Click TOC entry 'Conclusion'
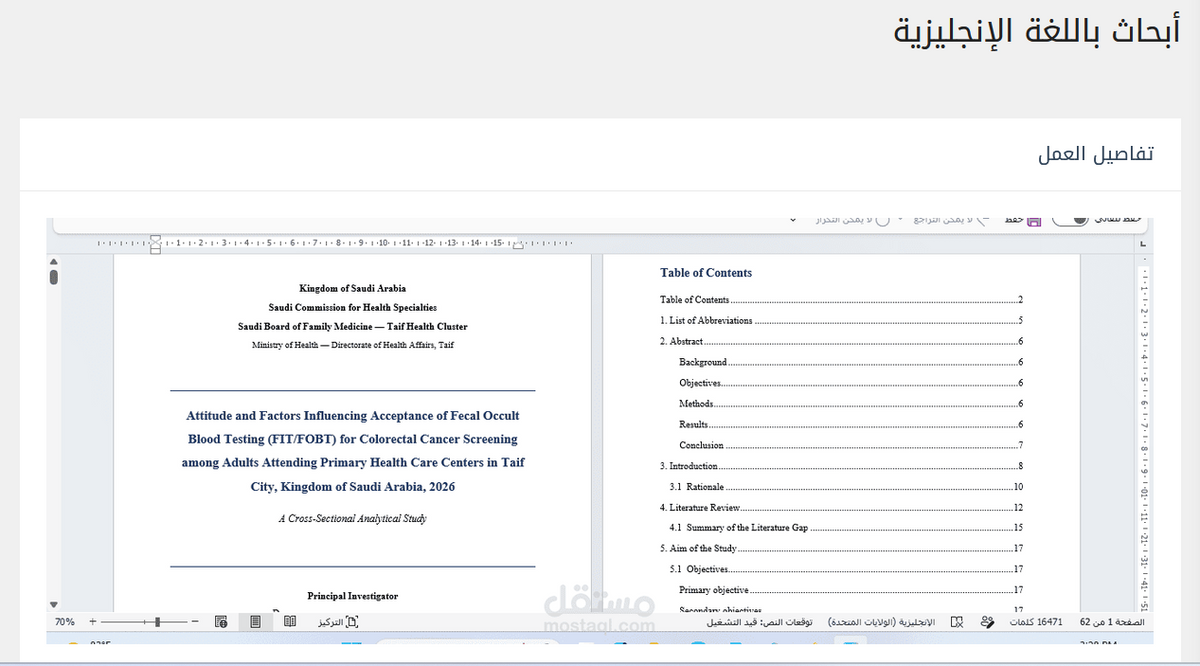 click(701, 445)
